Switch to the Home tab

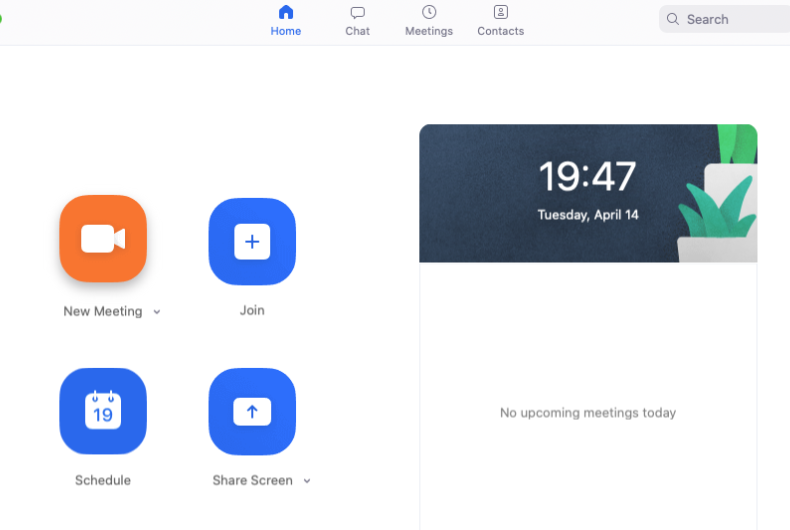286,21
